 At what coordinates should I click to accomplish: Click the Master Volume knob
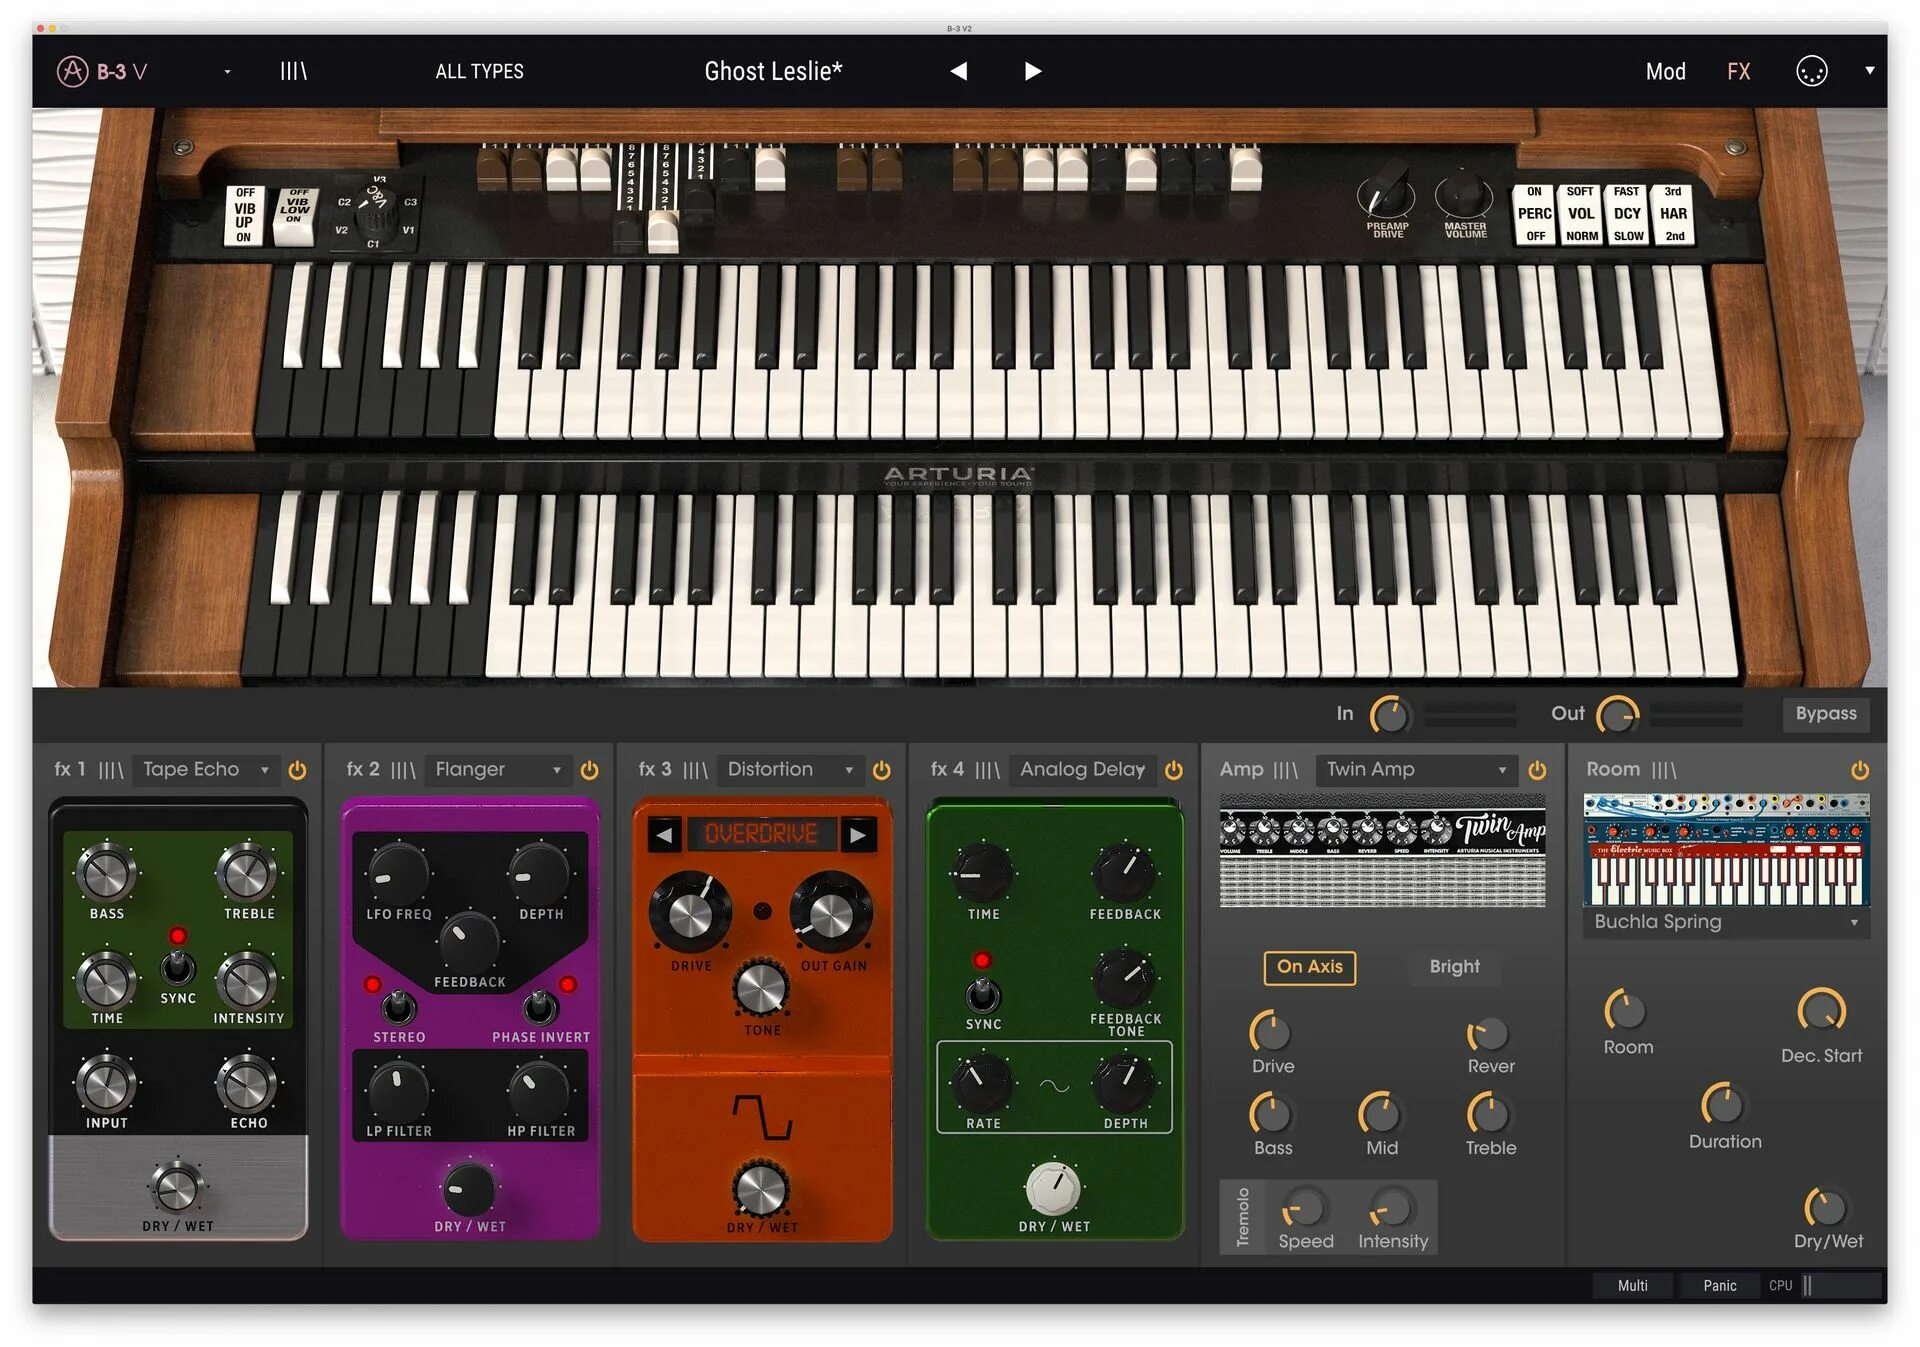click(x=1464, y=195)
